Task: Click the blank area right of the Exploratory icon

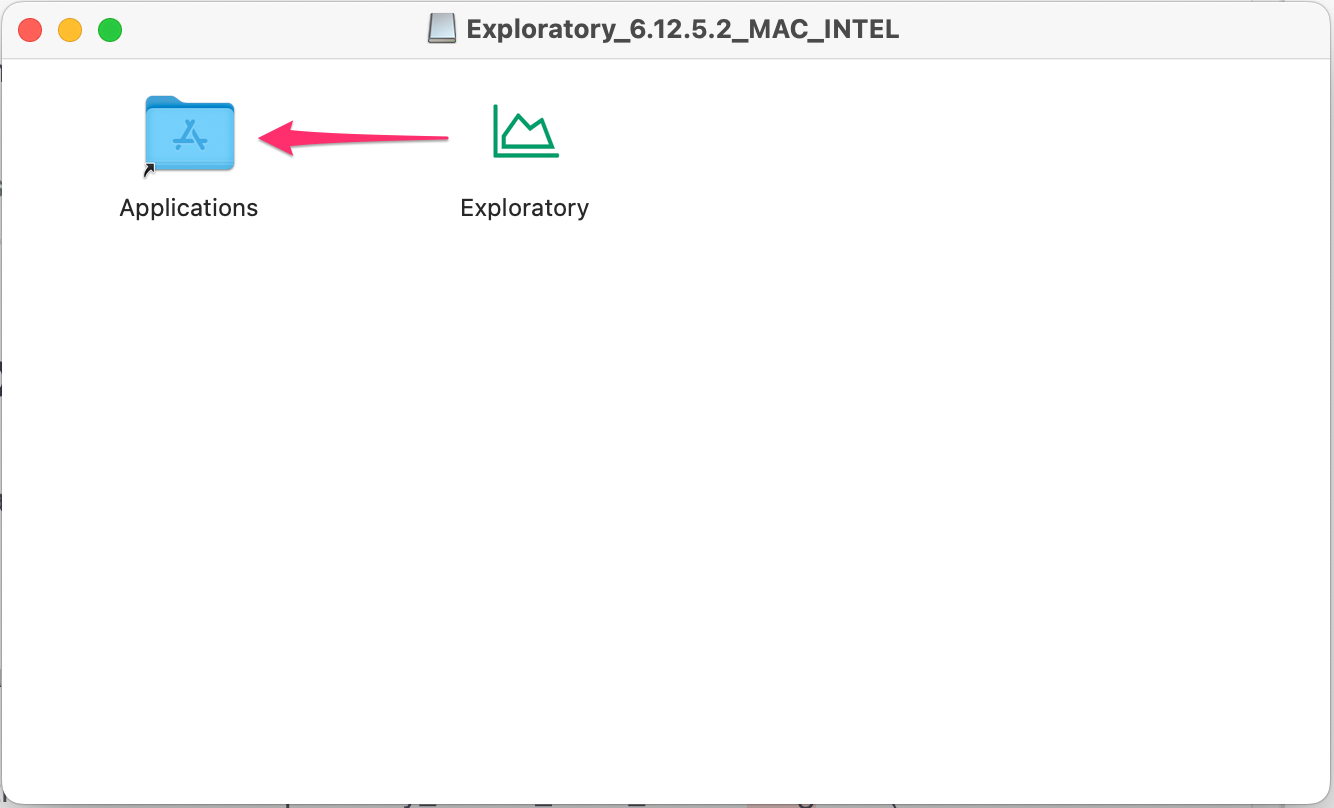Action: click(800, 135)
